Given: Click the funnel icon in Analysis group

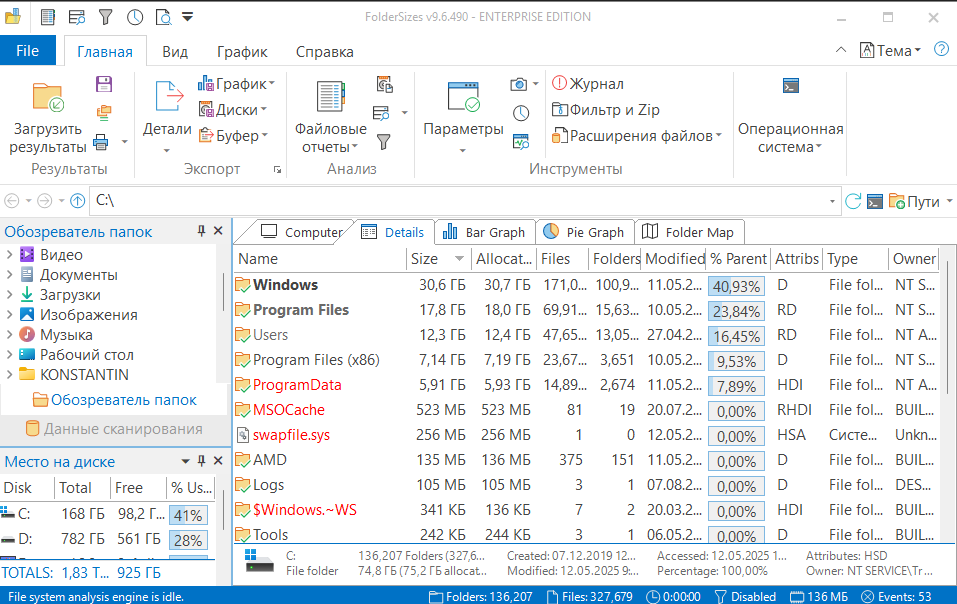Looking at the screenshot, I should pos(383,142).
